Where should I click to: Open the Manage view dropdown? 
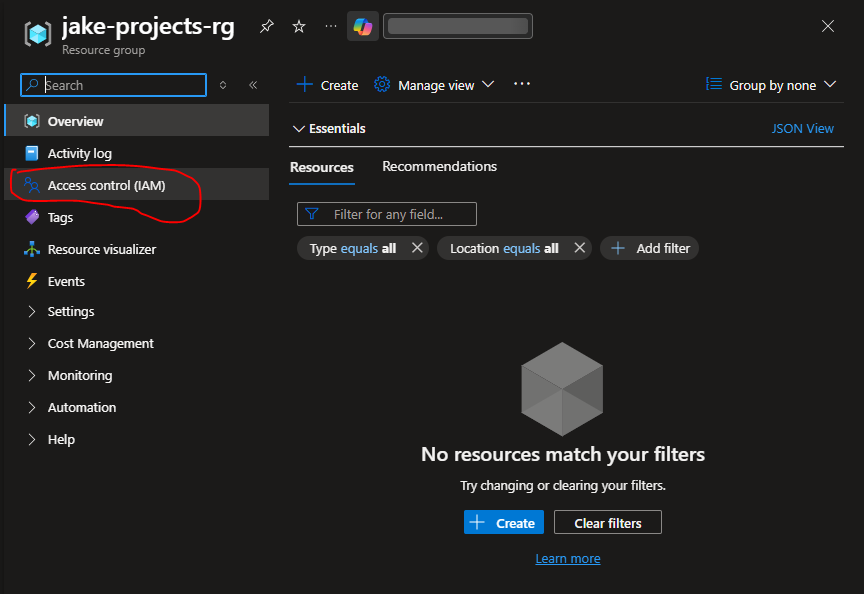tap(434, 85)
